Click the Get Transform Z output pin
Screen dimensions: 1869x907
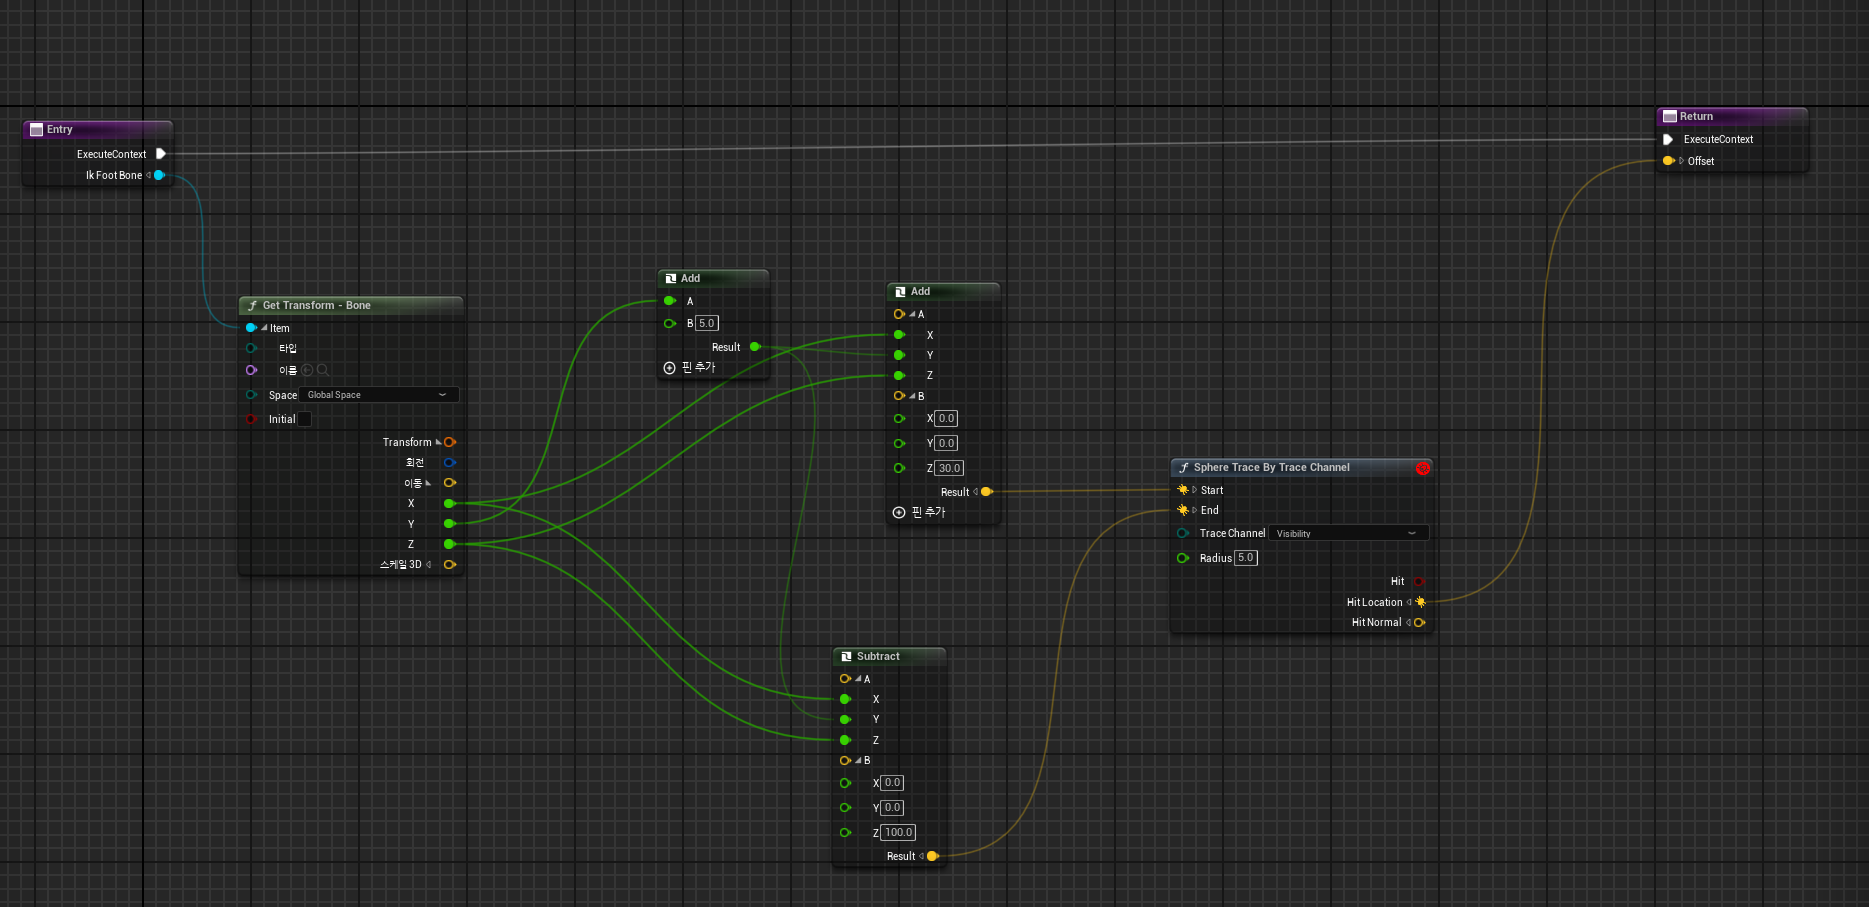(x=449, y=544)
